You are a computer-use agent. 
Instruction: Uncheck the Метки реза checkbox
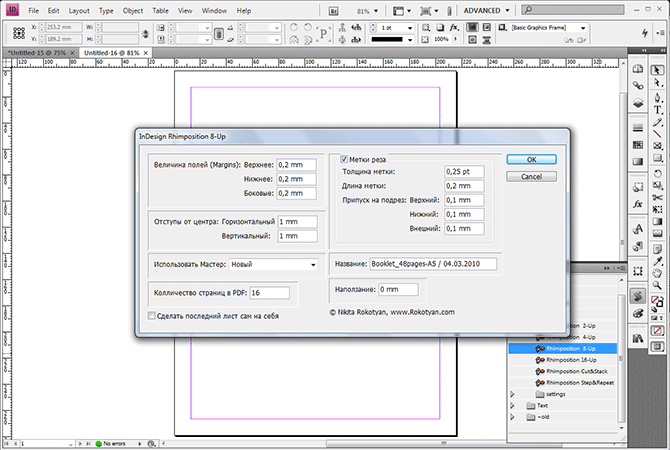tap(345, 158)
